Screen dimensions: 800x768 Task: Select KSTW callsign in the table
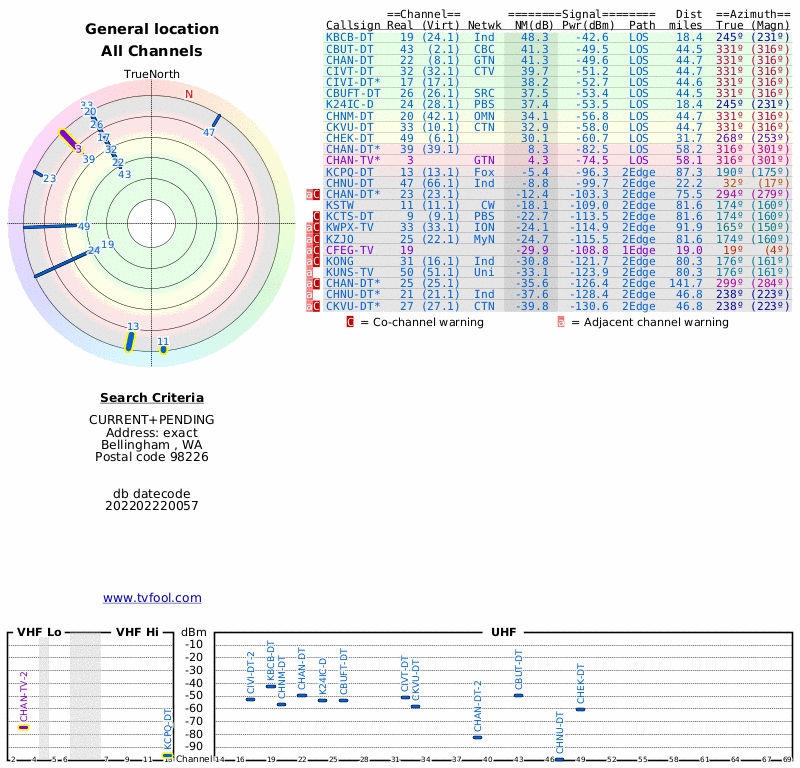tap(340, 205)
